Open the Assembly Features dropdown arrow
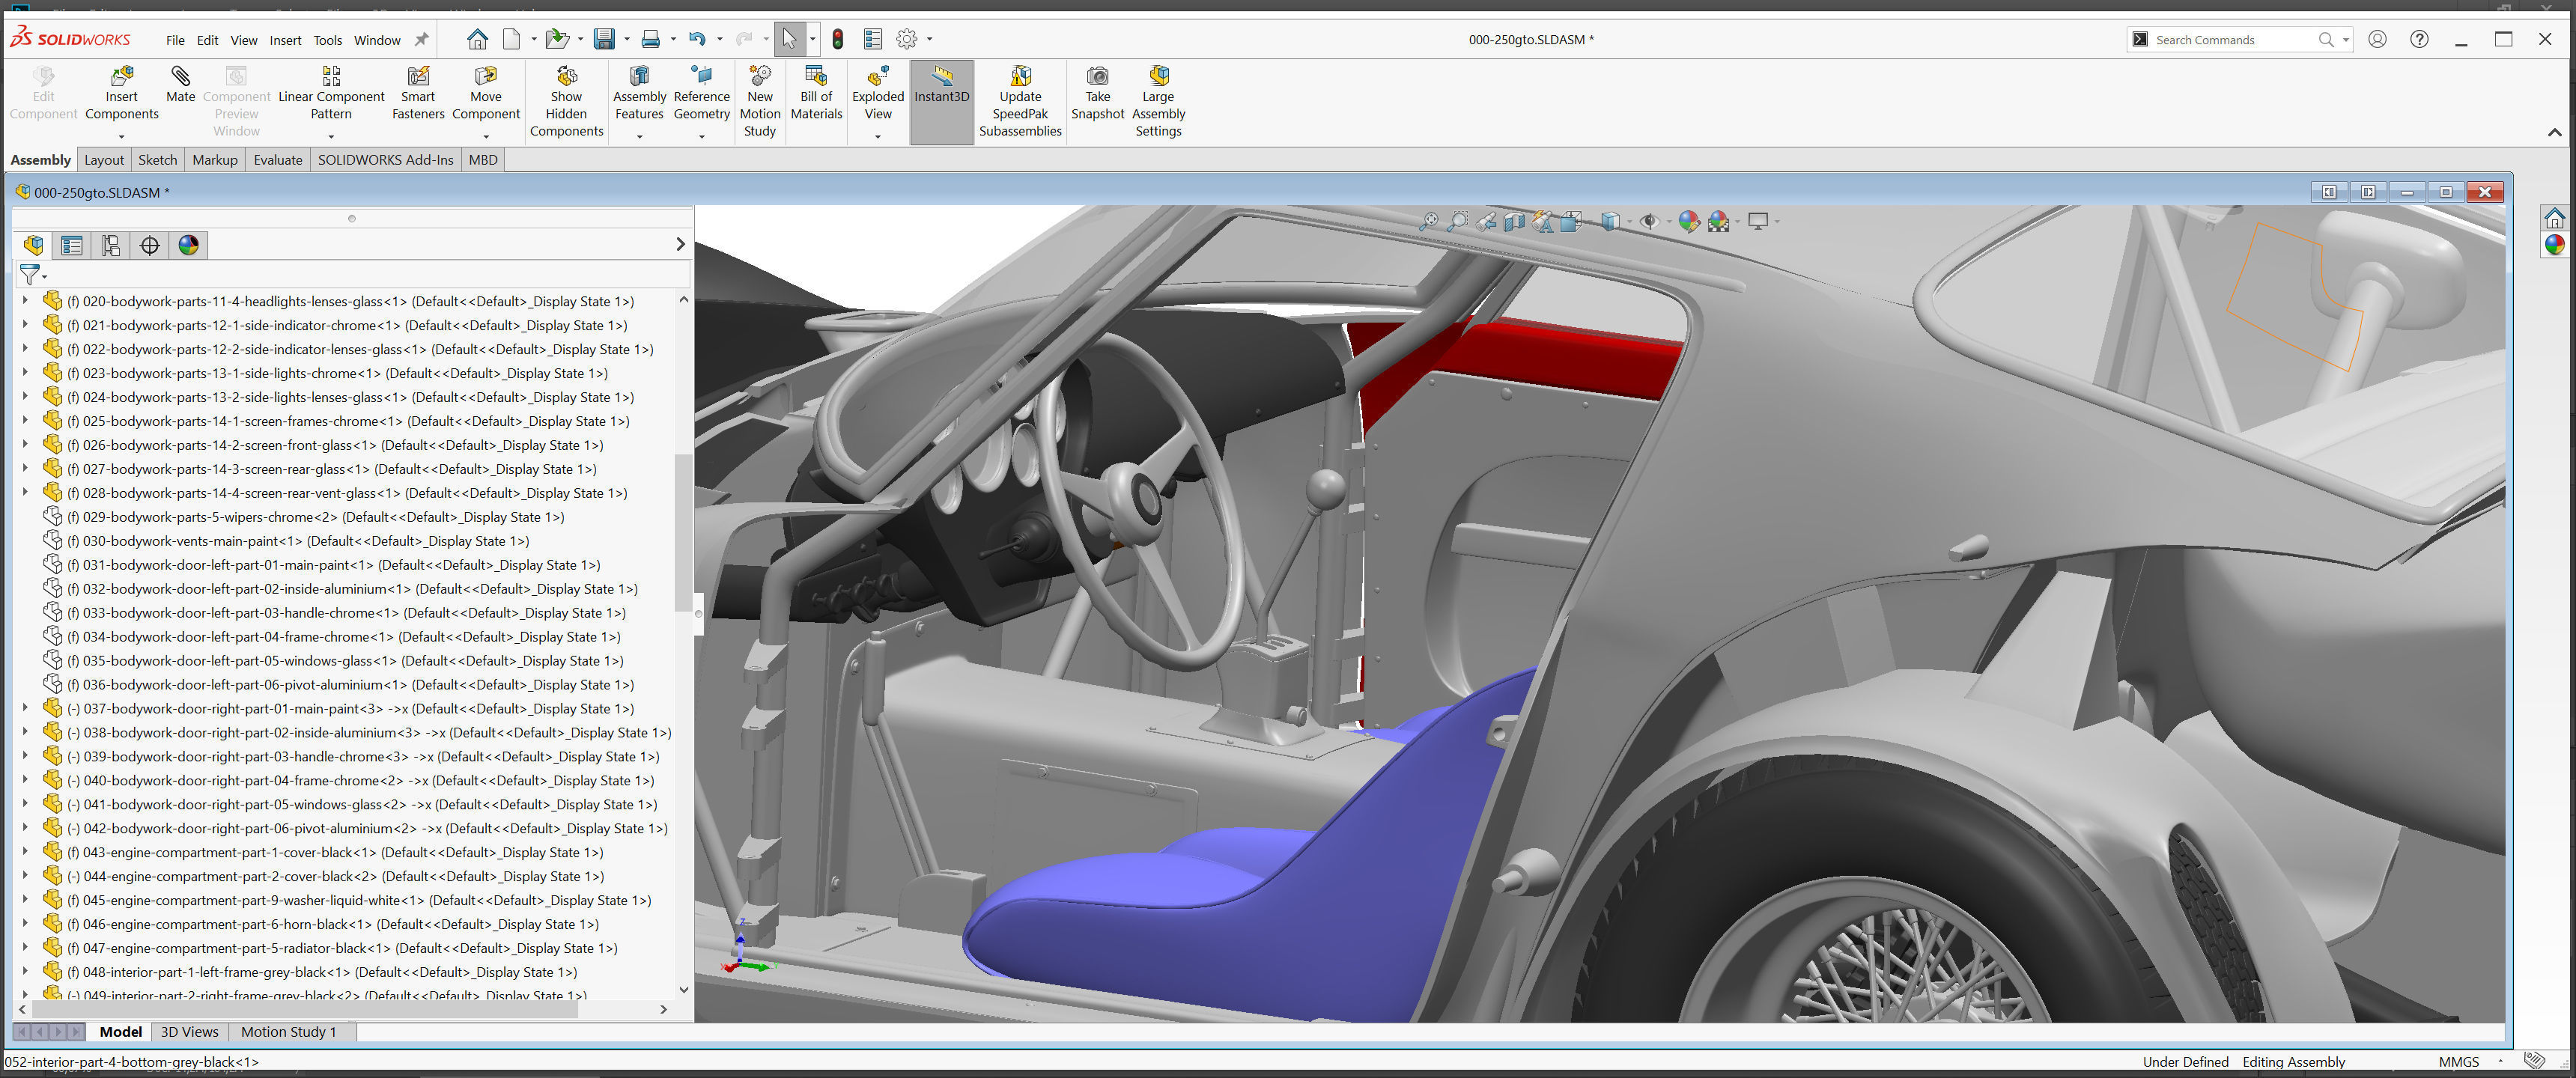This screenshot has width=2576, height=1078. click(639, 136)
